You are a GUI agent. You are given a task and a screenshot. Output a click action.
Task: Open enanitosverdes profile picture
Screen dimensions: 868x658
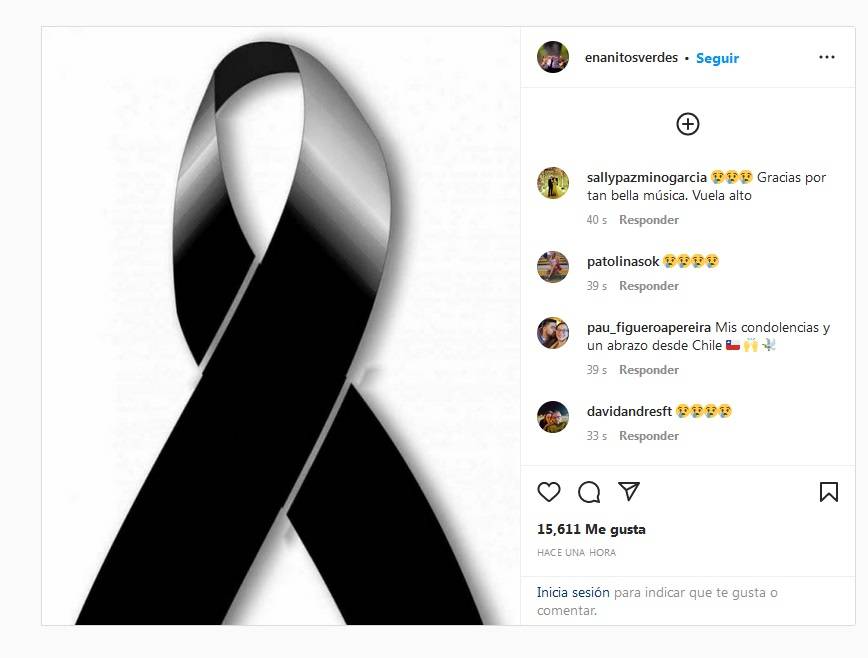[552, 57]
